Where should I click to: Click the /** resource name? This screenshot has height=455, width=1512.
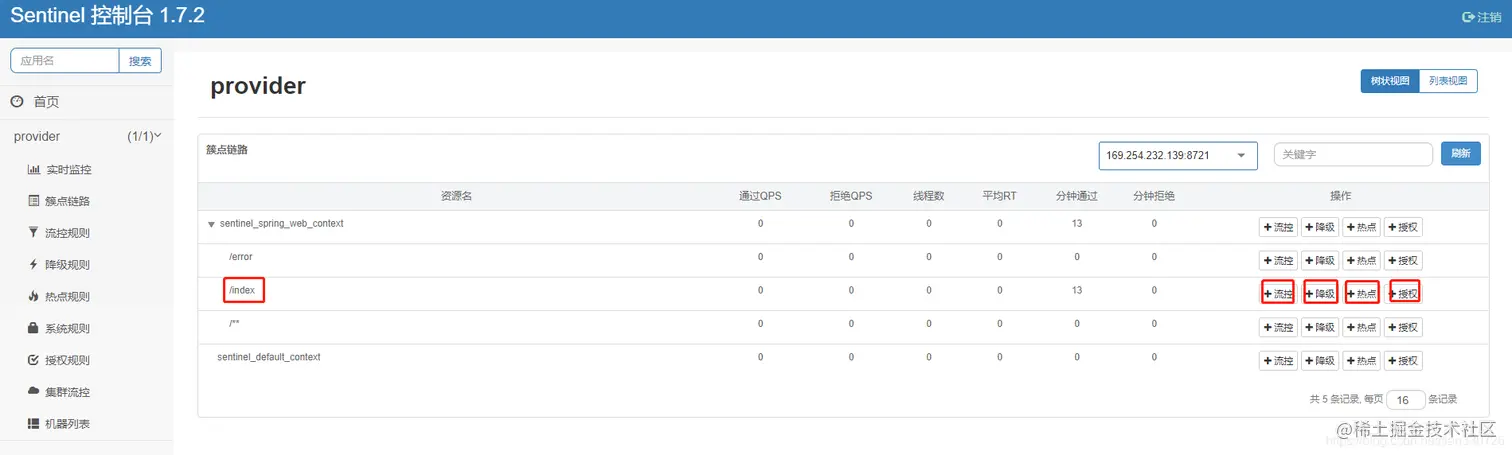coord(234,323)
